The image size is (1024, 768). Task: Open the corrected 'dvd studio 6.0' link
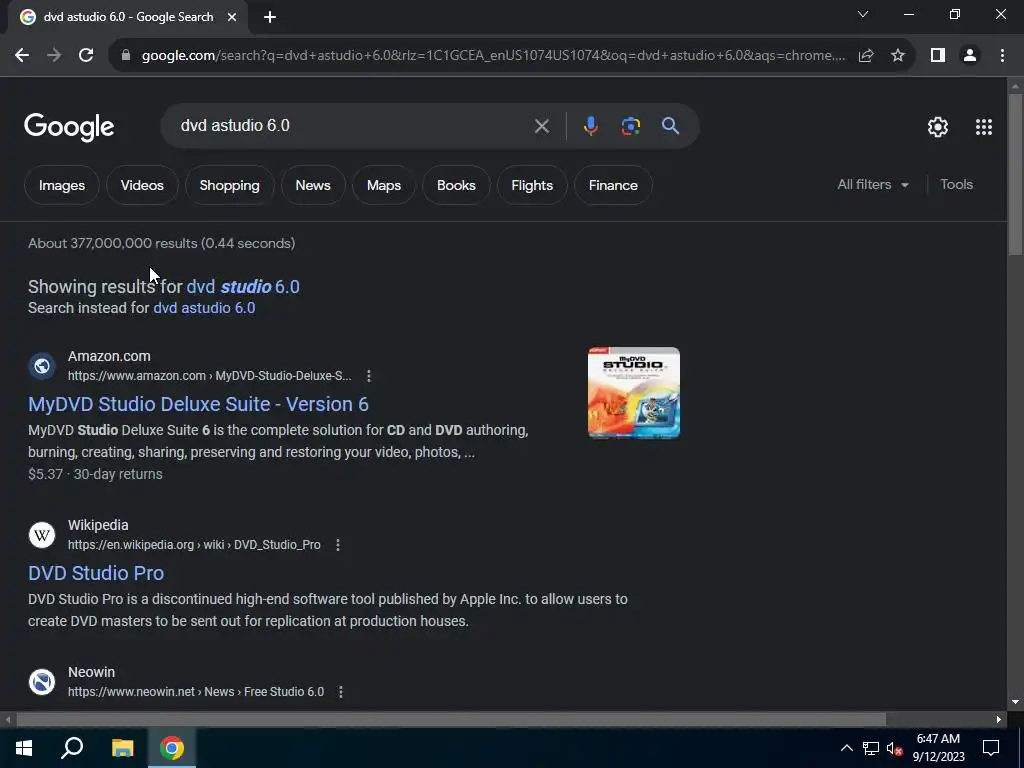pos(243,287)
